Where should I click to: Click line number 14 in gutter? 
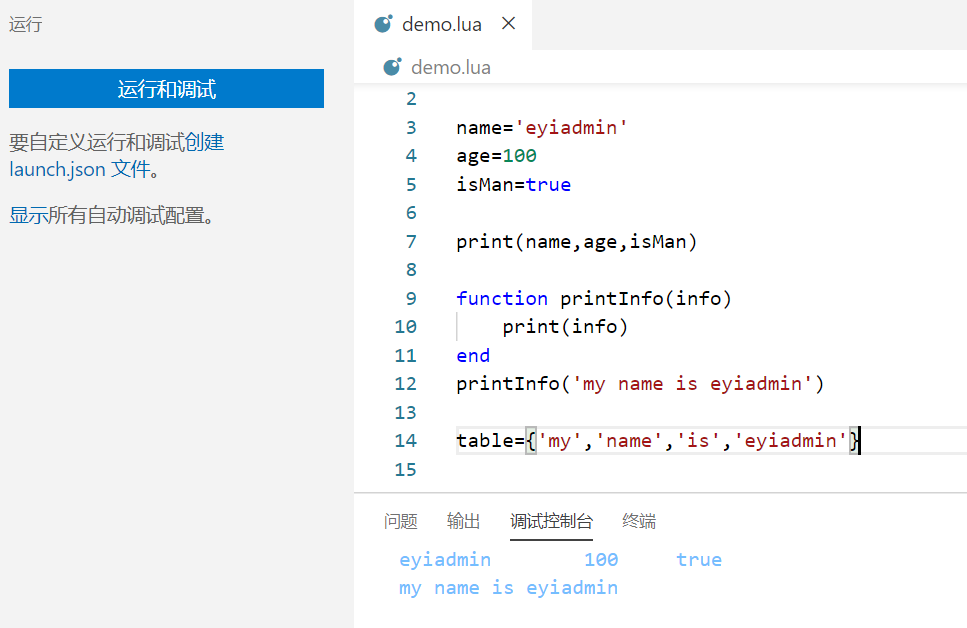pos(406,440)
